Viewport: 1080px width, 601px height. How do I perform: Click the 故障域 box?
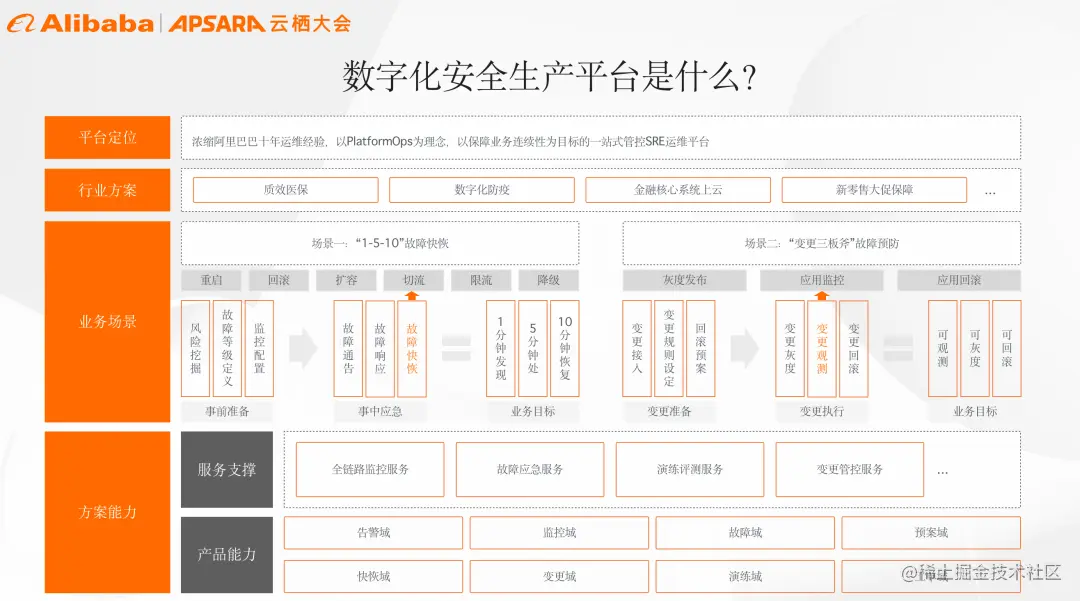click(x=745, y=533)
